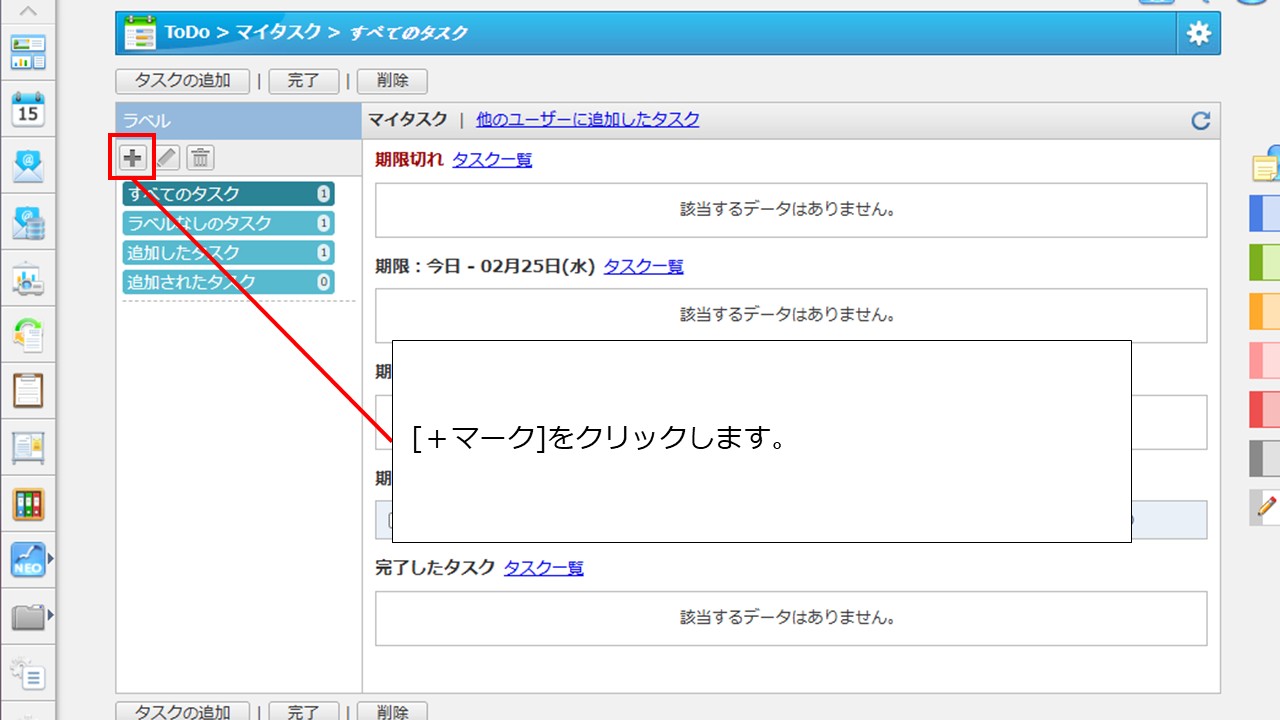The image size is (1280, 720).
Task: Click the top タスクの追加 button
Action: 182,81
